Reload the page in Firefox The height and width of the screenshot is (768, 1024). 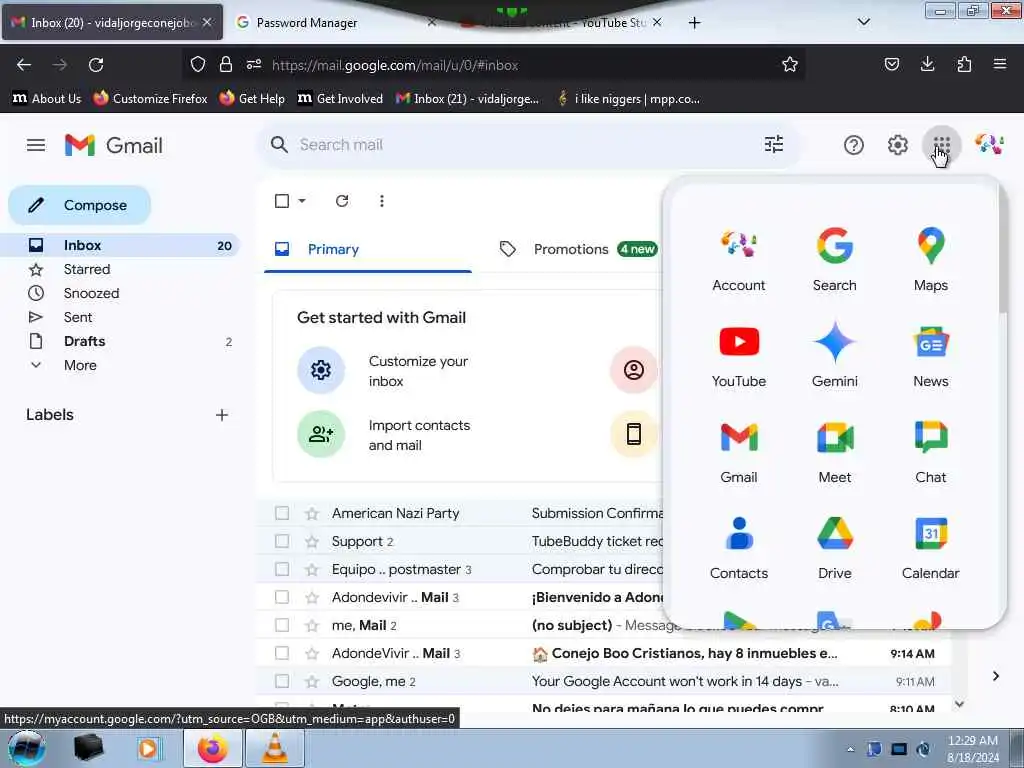(x=96, y=65)
